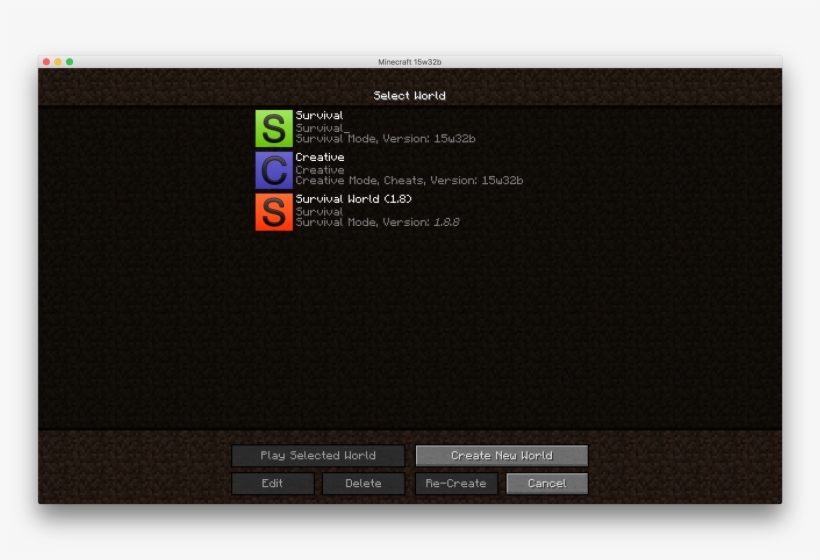Click the orange S icon of Survival World (1.8)
This screenshot has width=820, height=560.
point(274,212)
